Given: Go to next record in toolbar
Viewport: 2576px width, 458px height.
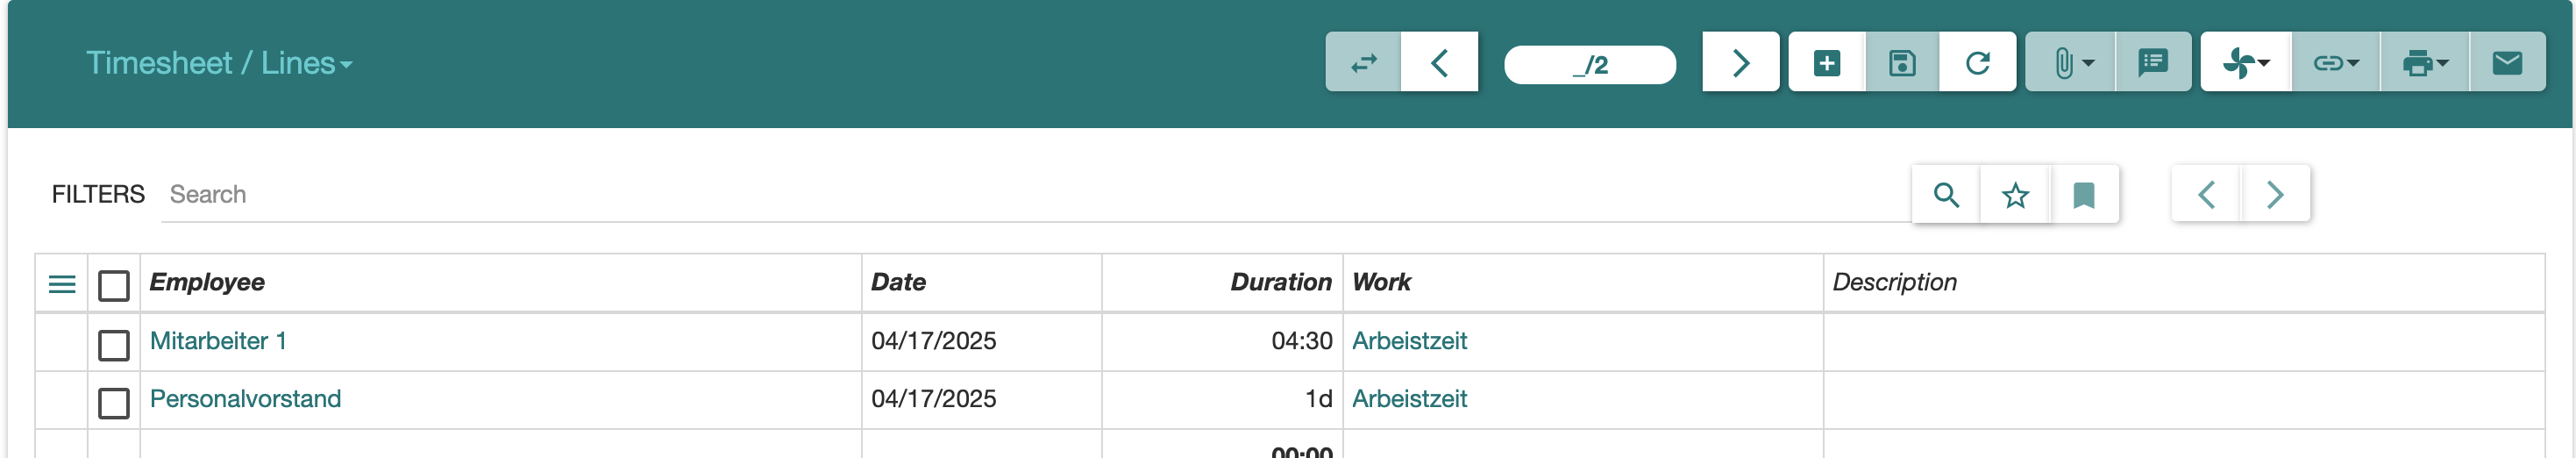Looking at the screenshot, I should pos(1740,63).
